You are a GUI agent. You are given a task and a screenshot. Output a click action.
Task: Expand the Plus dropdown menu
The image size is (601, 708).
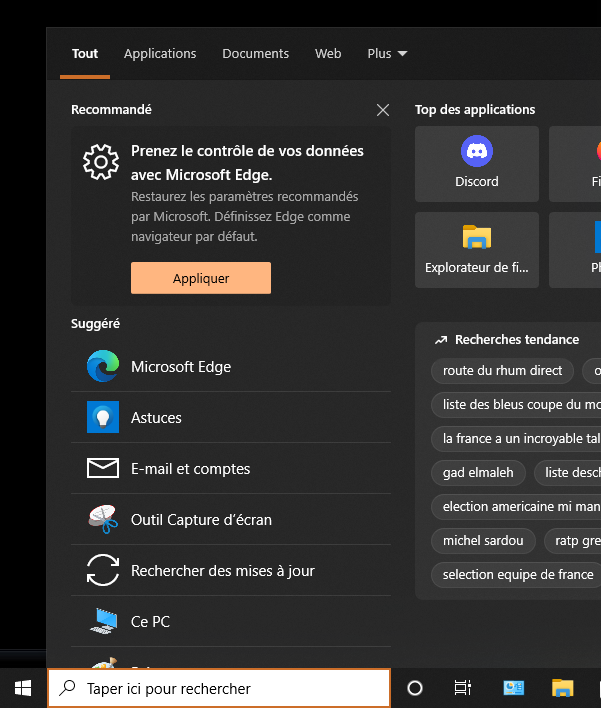(x=387, y=54)
